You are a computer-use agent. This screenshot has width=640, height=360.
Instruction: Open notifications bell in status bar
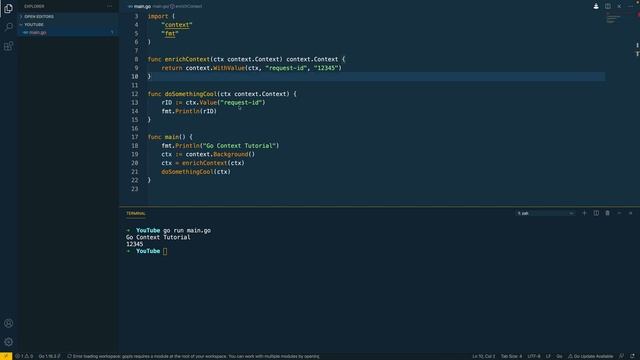[632, 356]
